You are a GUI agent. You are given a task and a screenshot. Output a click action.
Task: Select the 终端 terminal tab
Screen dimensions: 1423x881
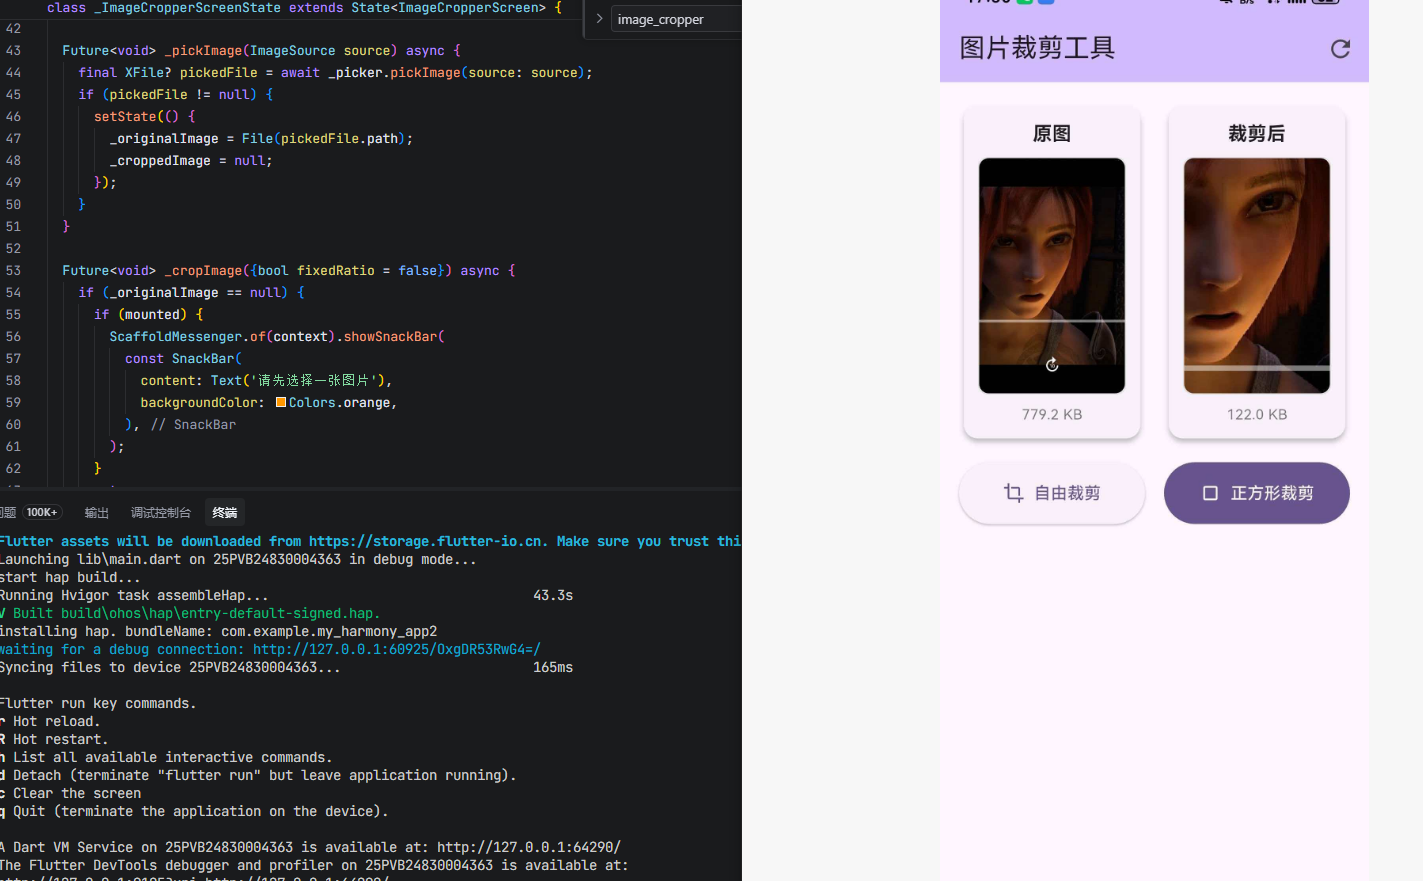pos(225,512)
